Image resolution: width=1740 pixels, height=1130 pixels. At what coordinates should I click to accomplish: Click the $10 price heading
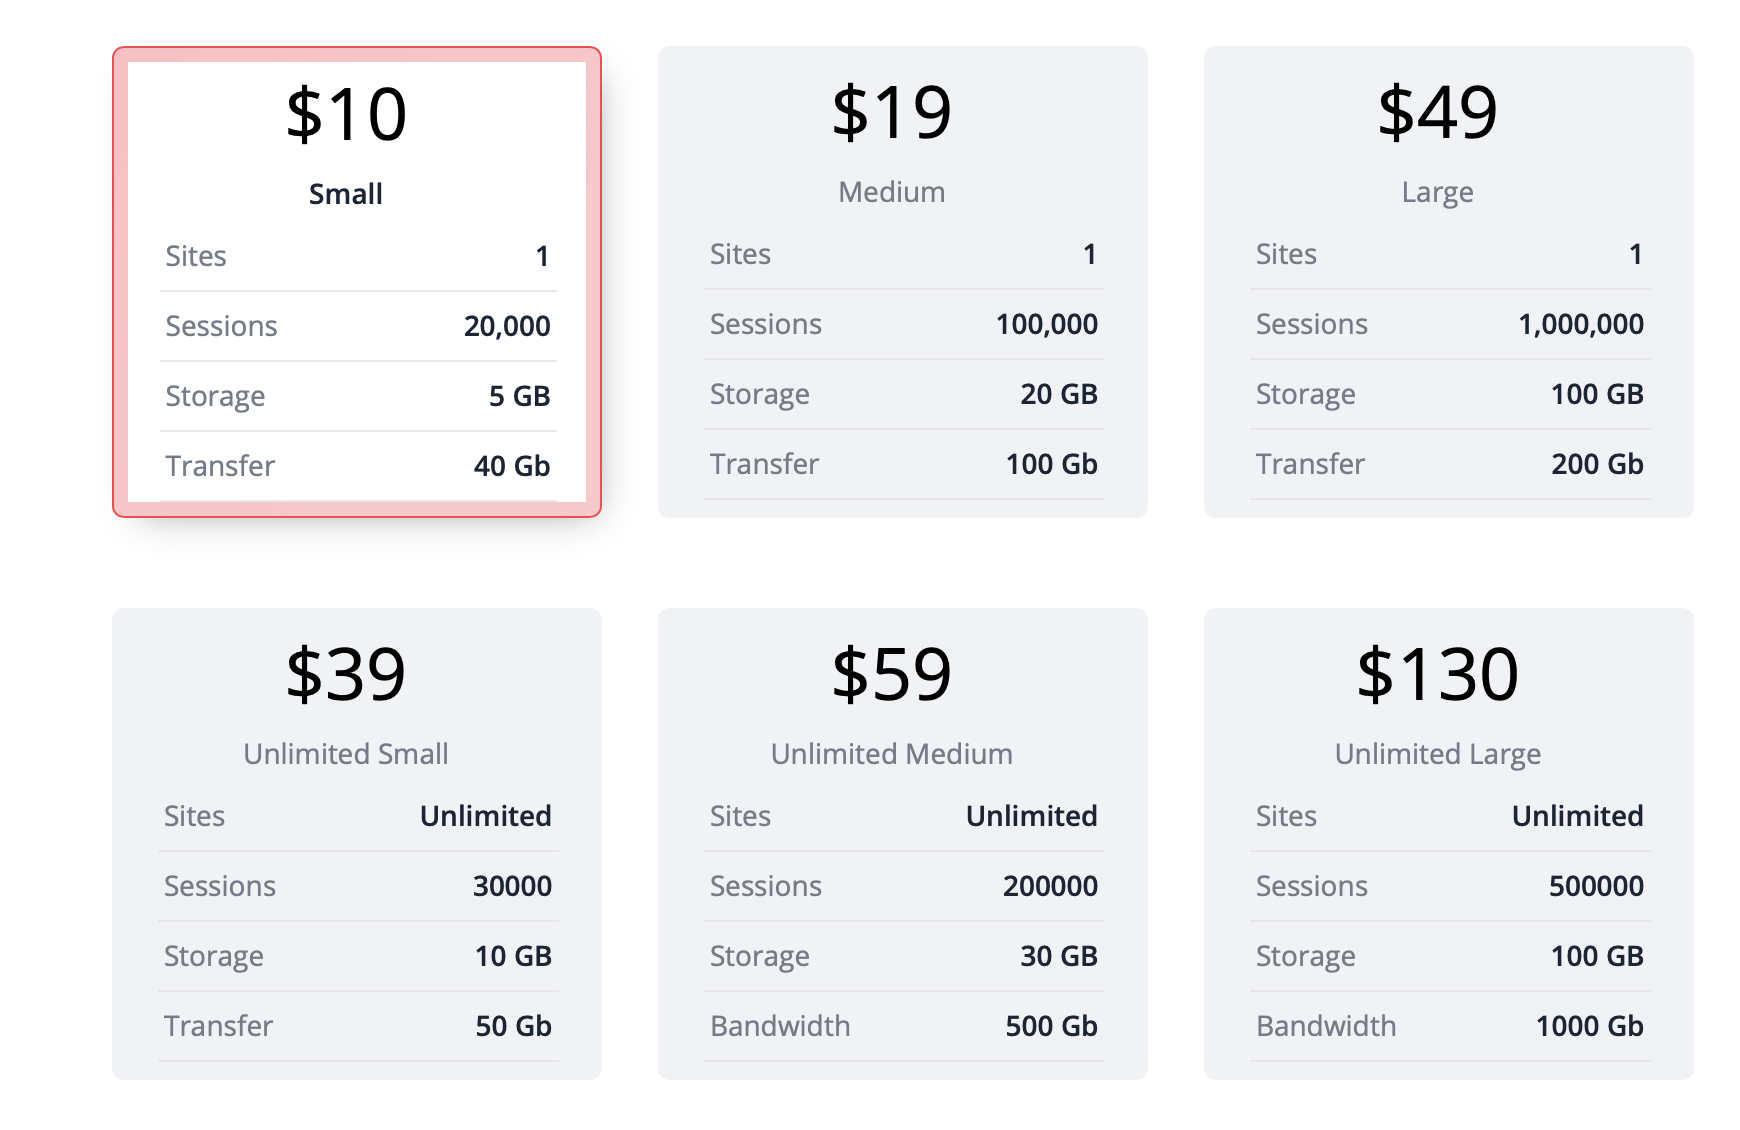[x=346, y=114]
